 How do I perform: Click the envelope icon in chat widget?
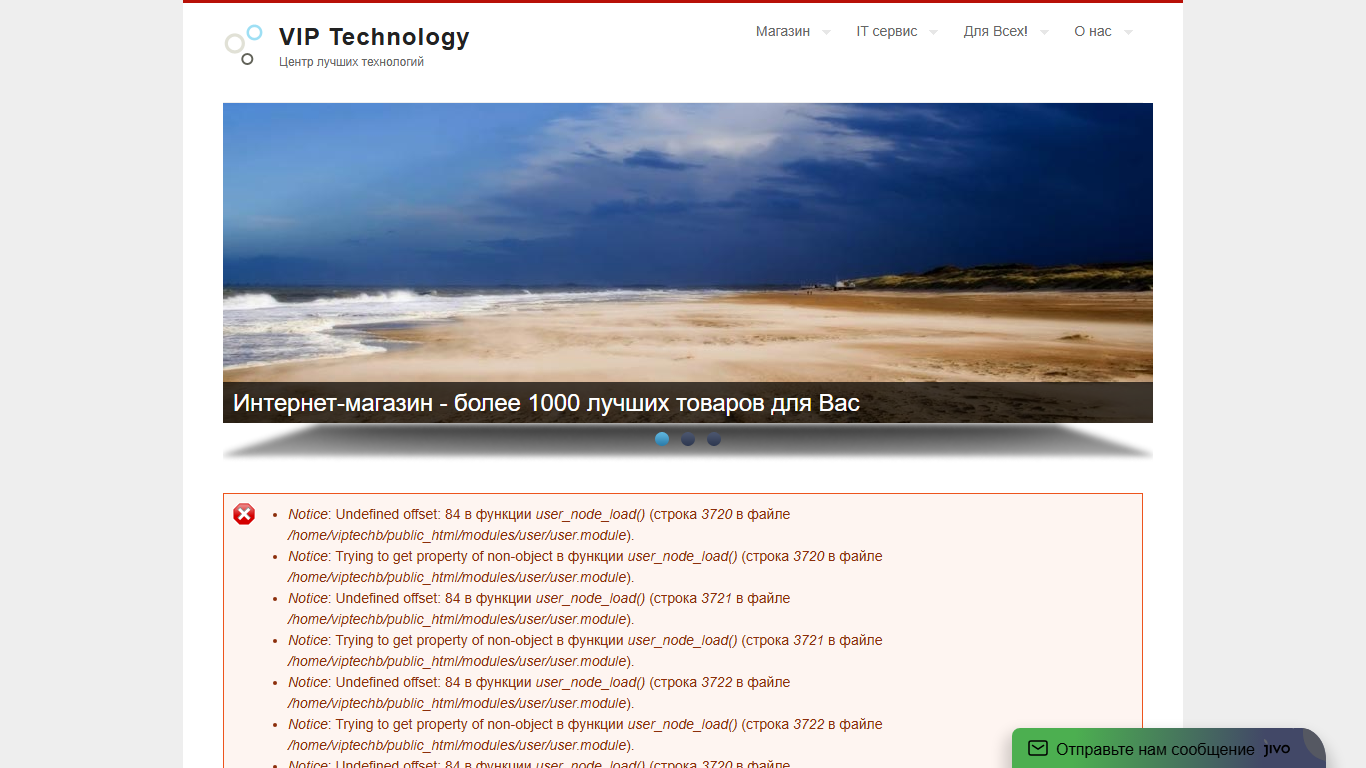pos(1038,748)
